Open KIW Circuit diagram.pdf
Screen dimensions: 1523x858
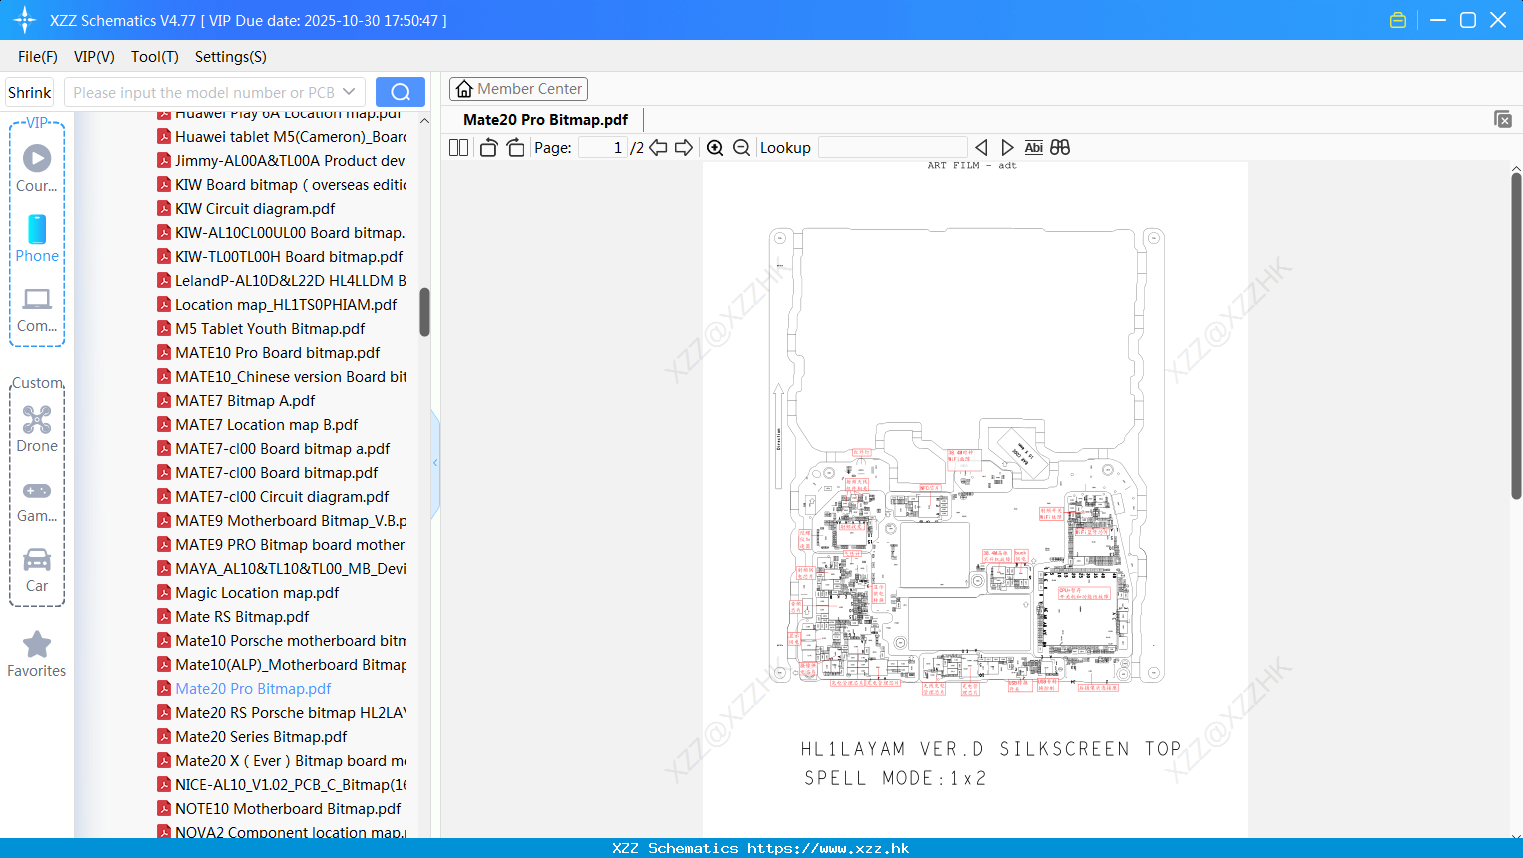click(x=246, y=209)
